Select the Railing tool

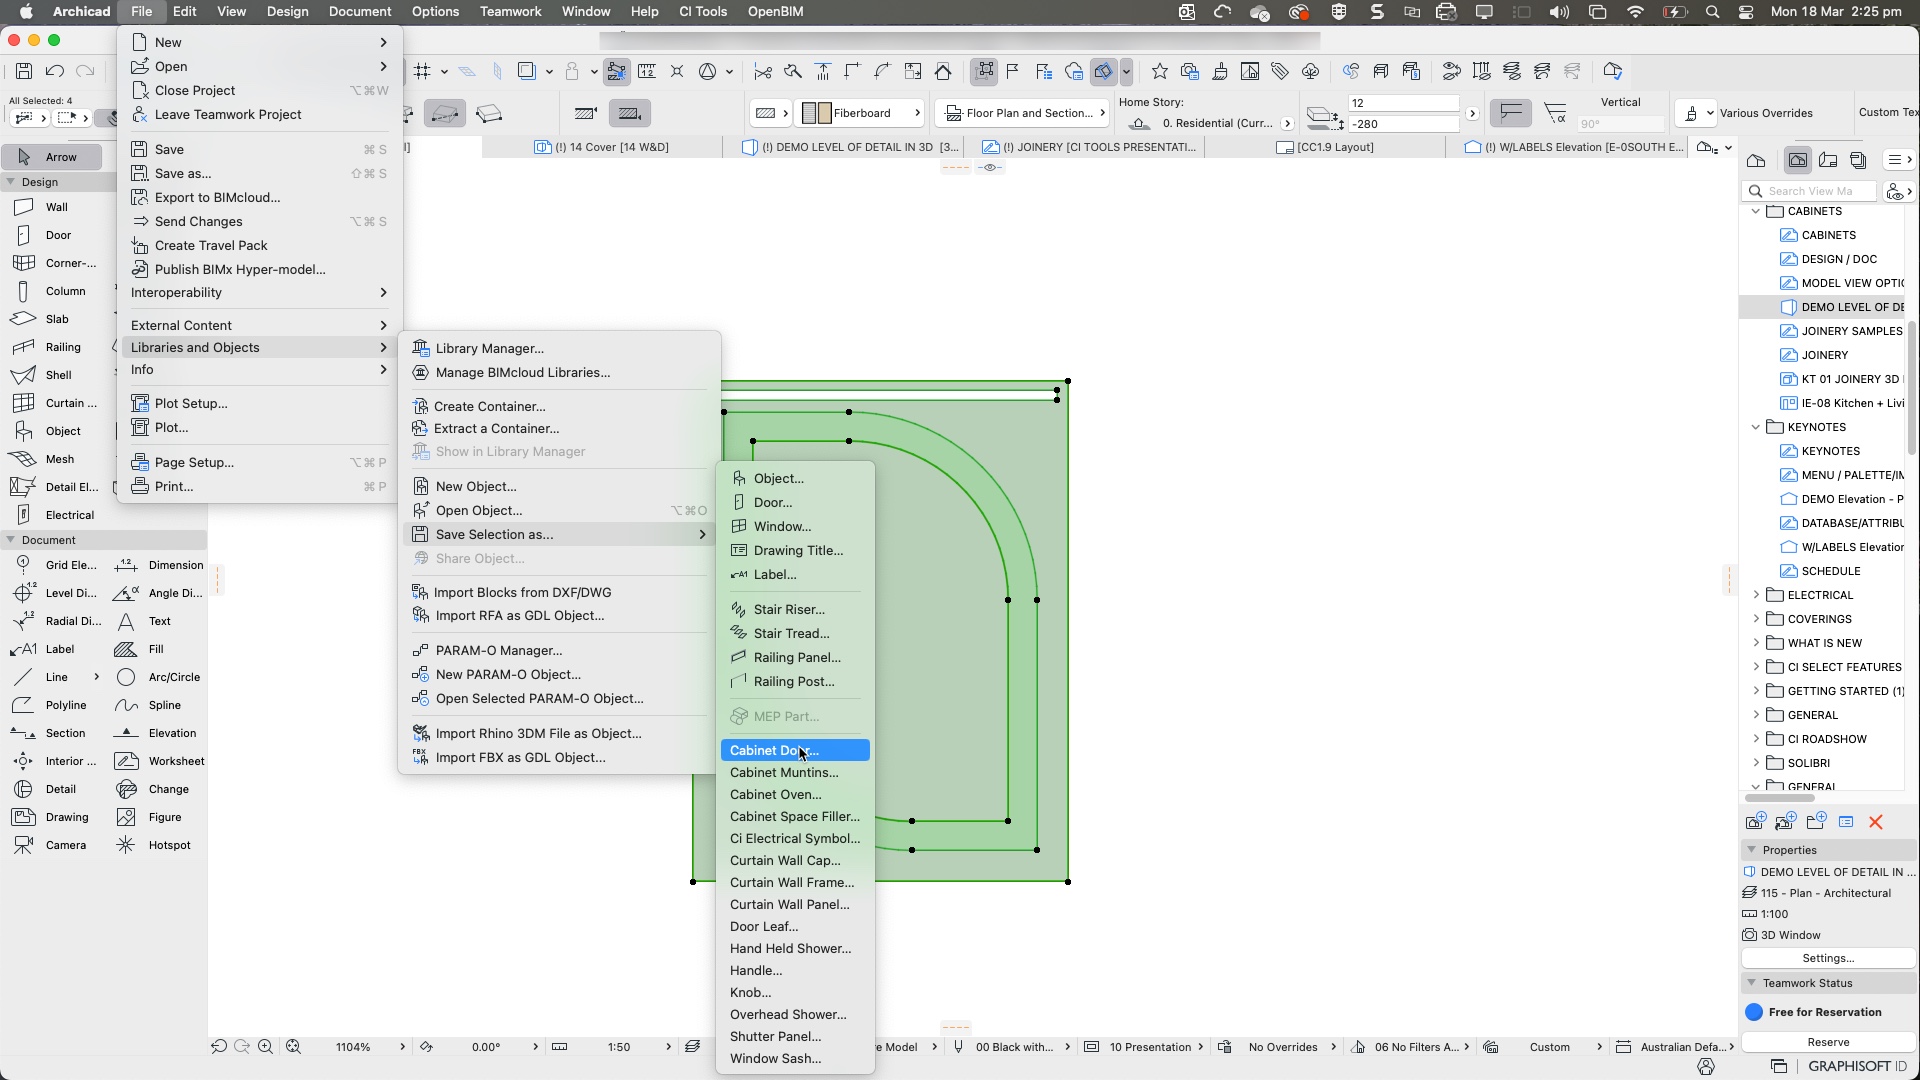pos(52,347)
